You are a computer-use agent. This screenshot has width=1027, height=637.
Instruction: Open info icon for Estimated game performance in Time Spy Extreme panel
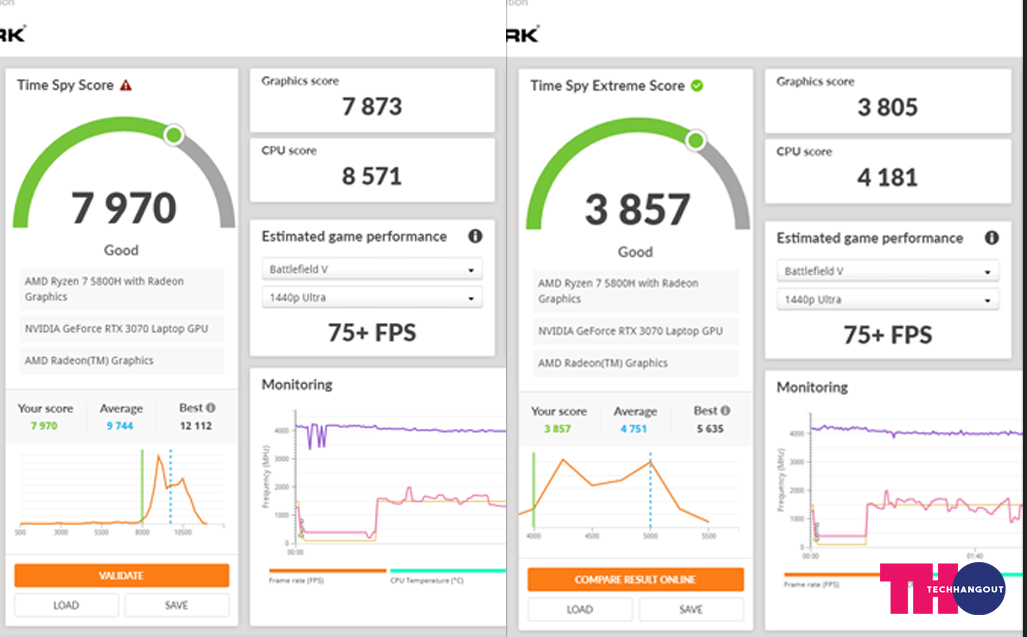click(992, 238)
